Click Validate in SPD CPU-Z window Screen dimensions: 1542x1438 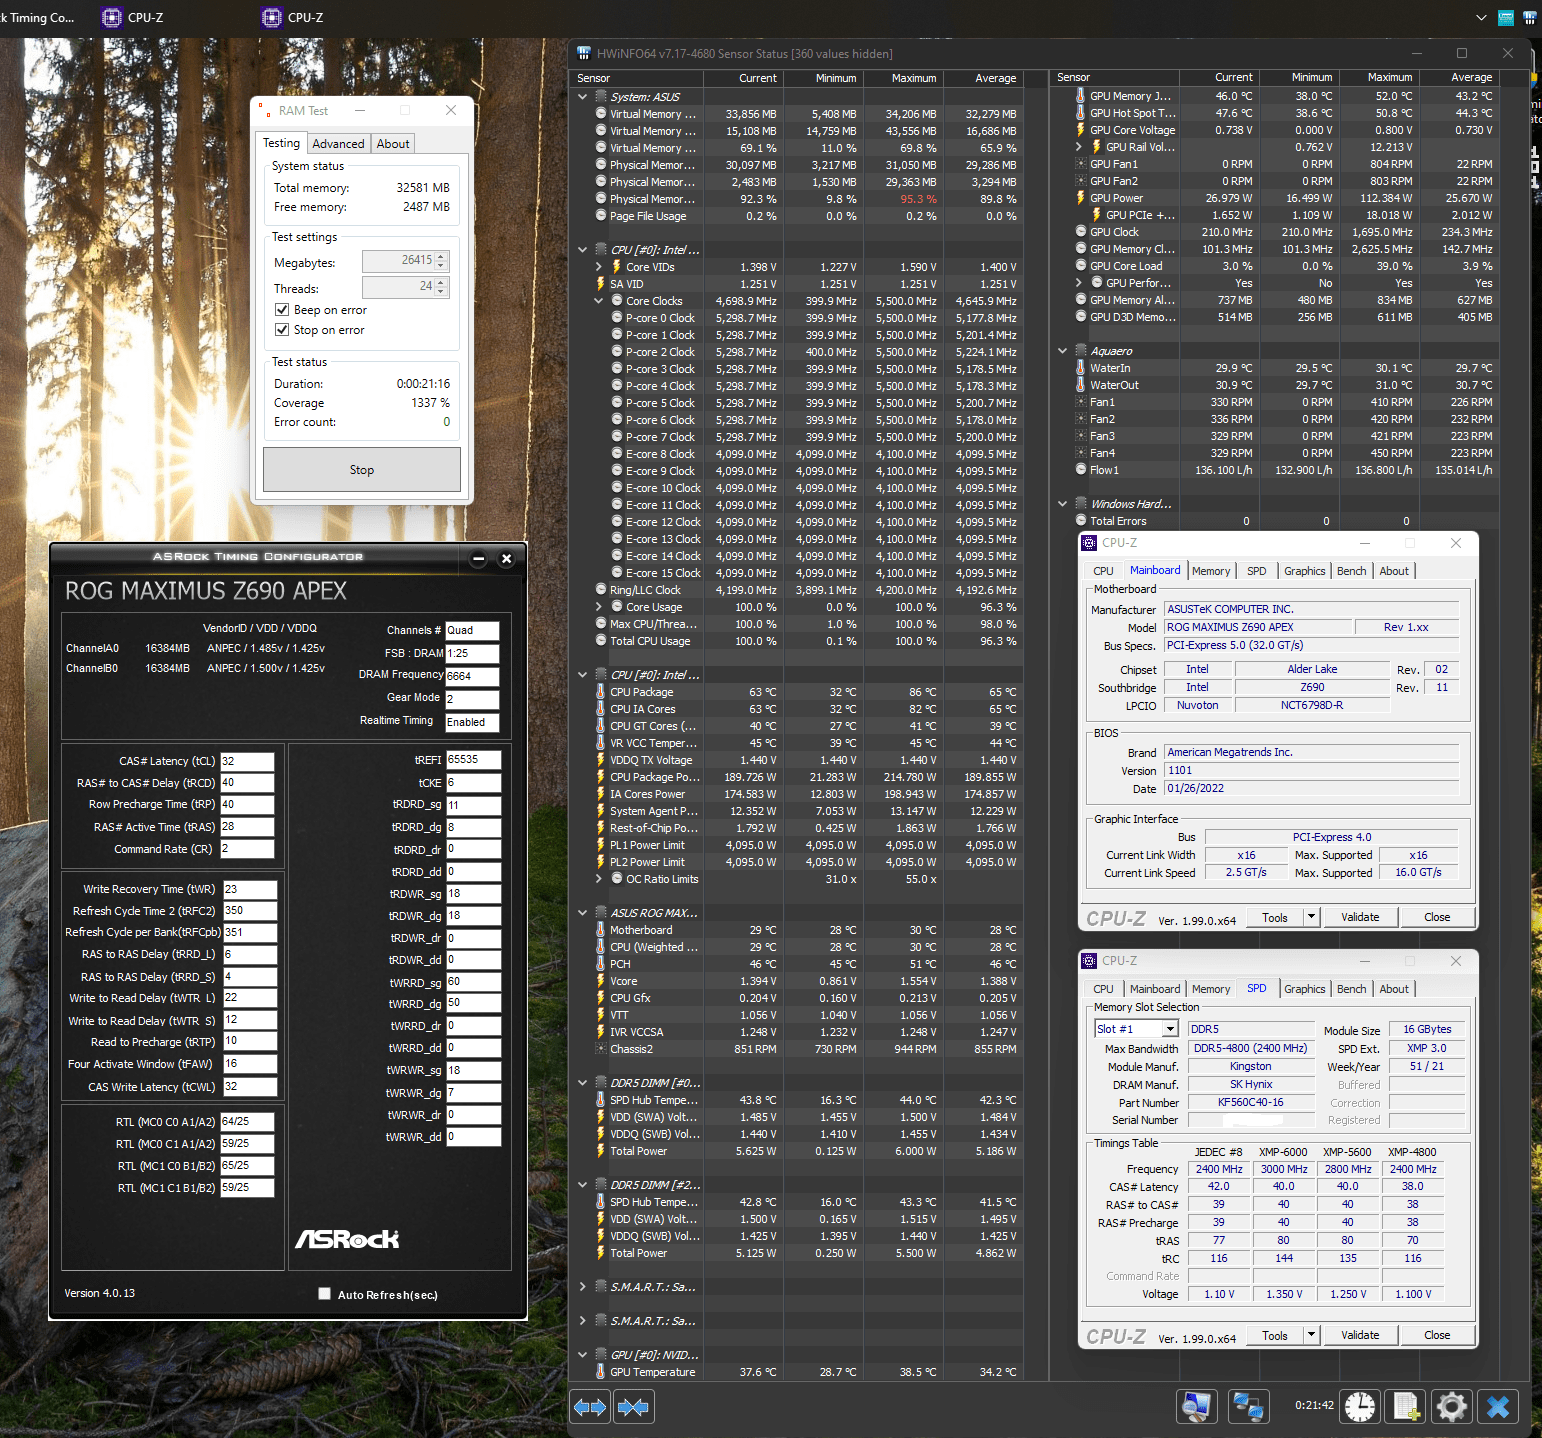1359,1335
